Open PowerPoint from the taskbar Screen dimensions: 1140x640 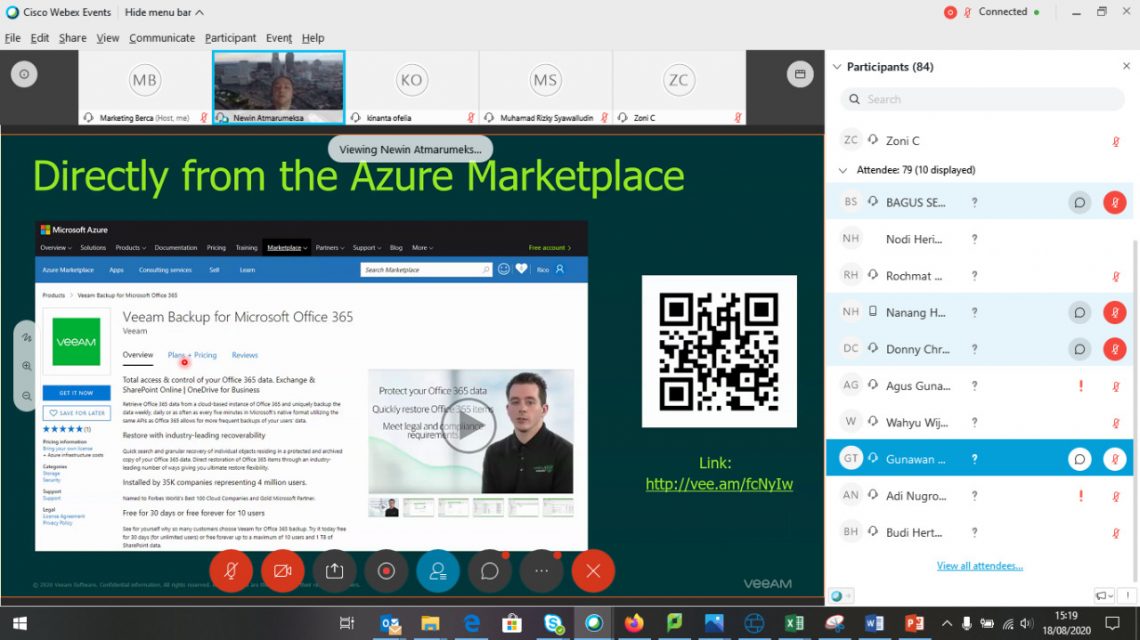pos(914,623)
